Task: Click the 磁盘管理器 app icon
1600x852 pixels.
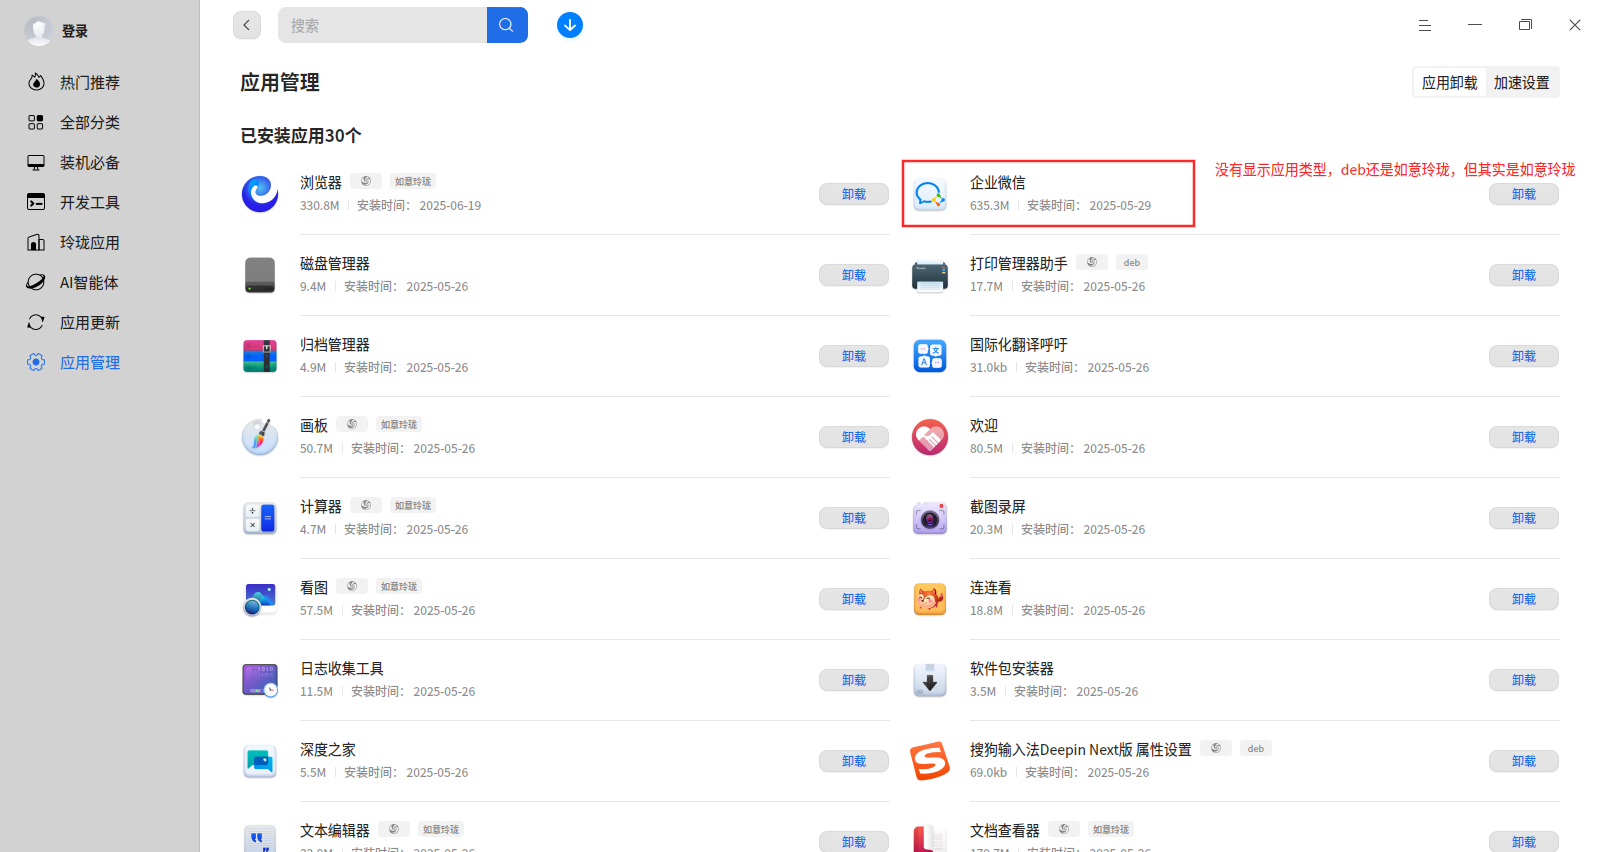Action: [260, 275]
